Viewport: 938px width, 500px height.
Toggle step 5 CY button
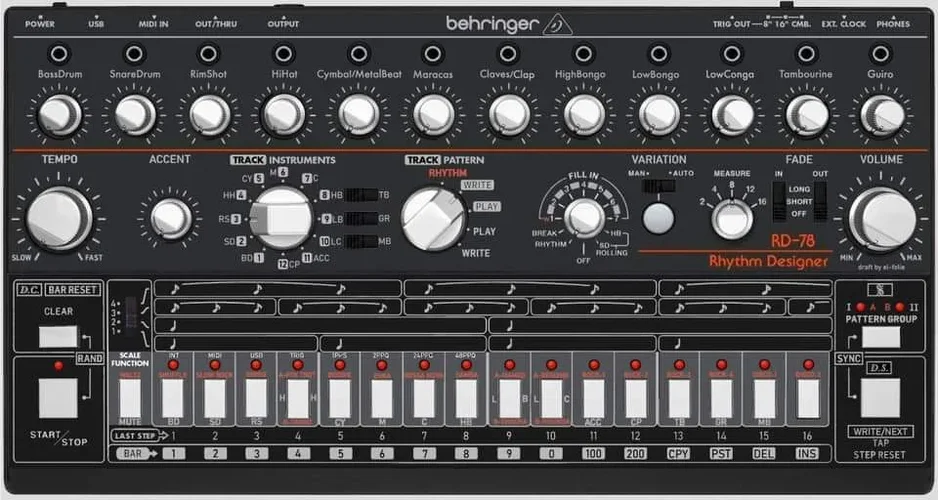pyautogui.click(x=340, y=398)
